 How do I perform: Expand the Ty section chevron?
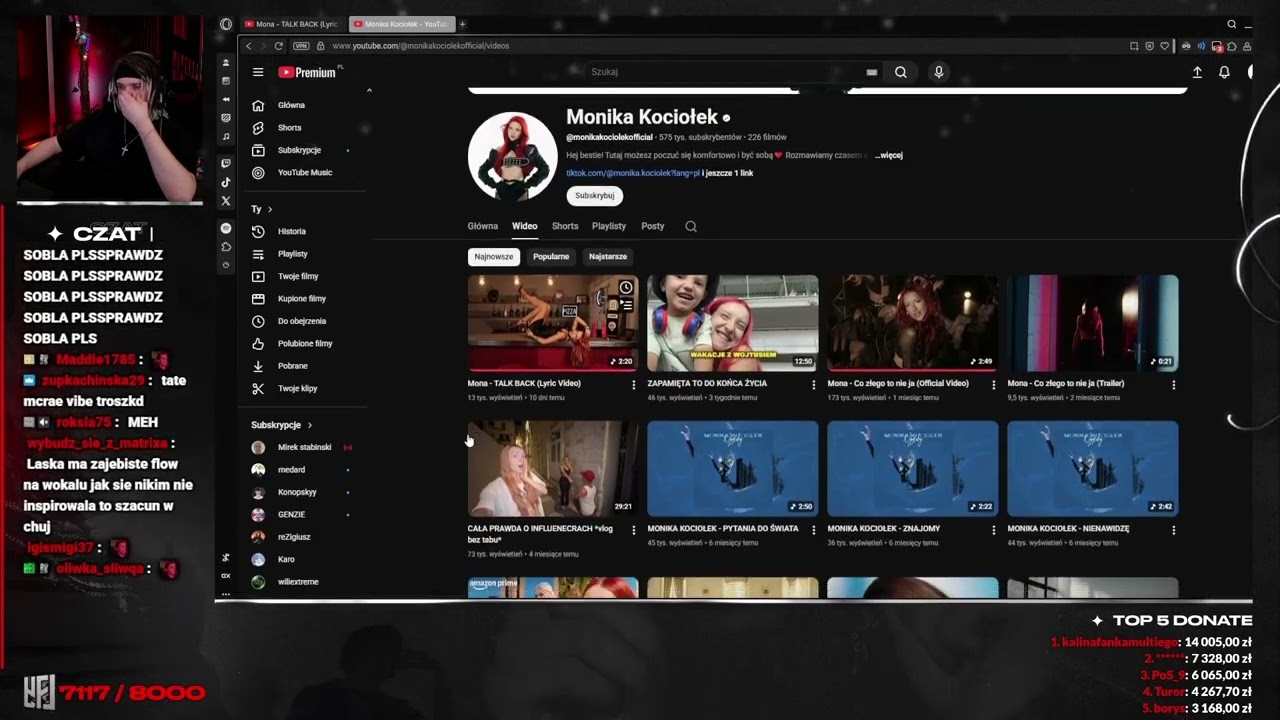[x=269, y=209]
